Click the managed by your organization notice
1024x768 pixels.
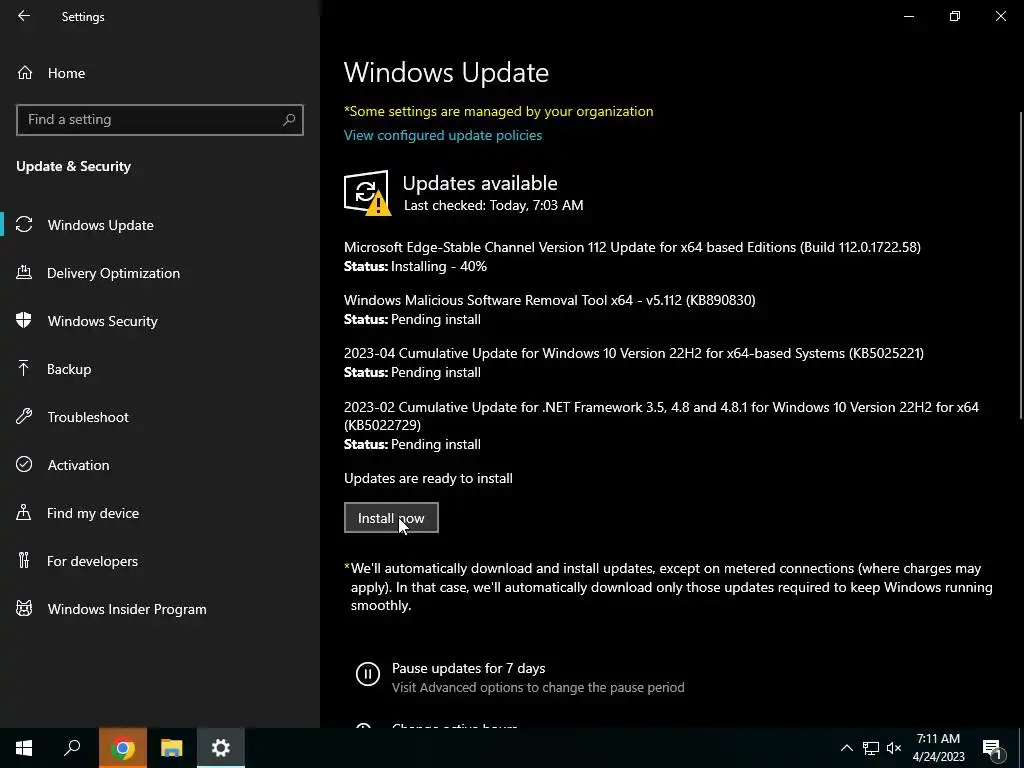point(498,111)
